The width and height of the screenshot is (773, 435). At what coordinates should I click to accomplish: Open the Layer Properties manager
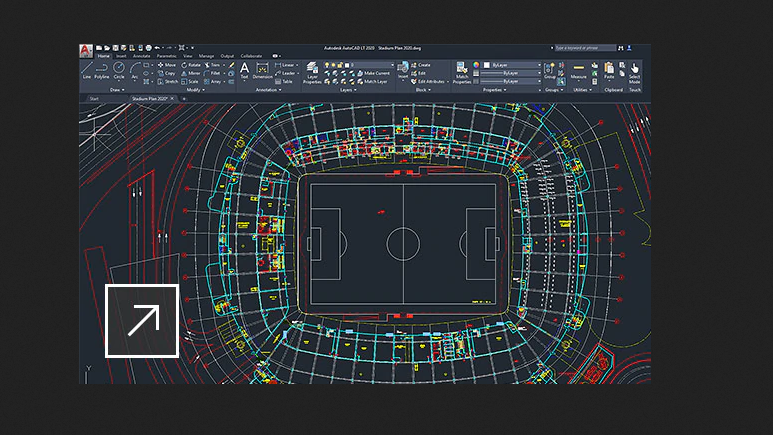313,74
